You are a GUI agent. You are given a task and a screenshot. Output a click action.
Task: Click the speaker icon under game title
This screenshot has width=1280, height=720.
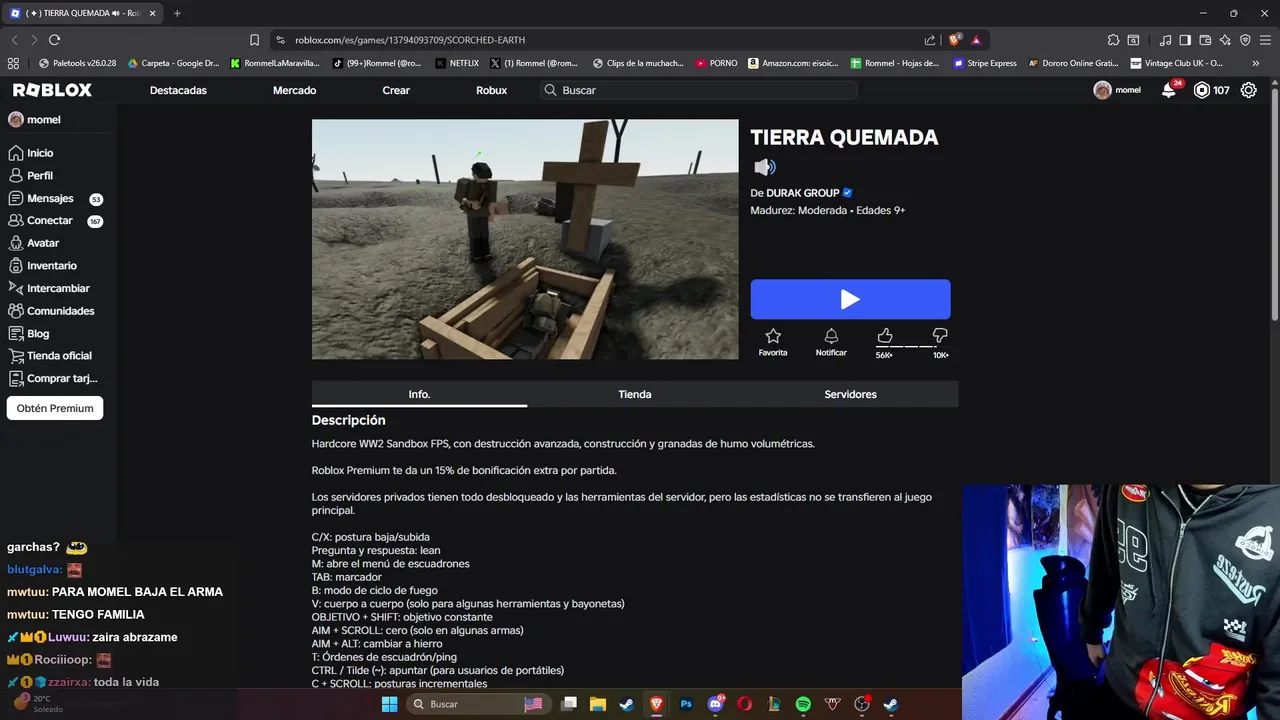764,167
